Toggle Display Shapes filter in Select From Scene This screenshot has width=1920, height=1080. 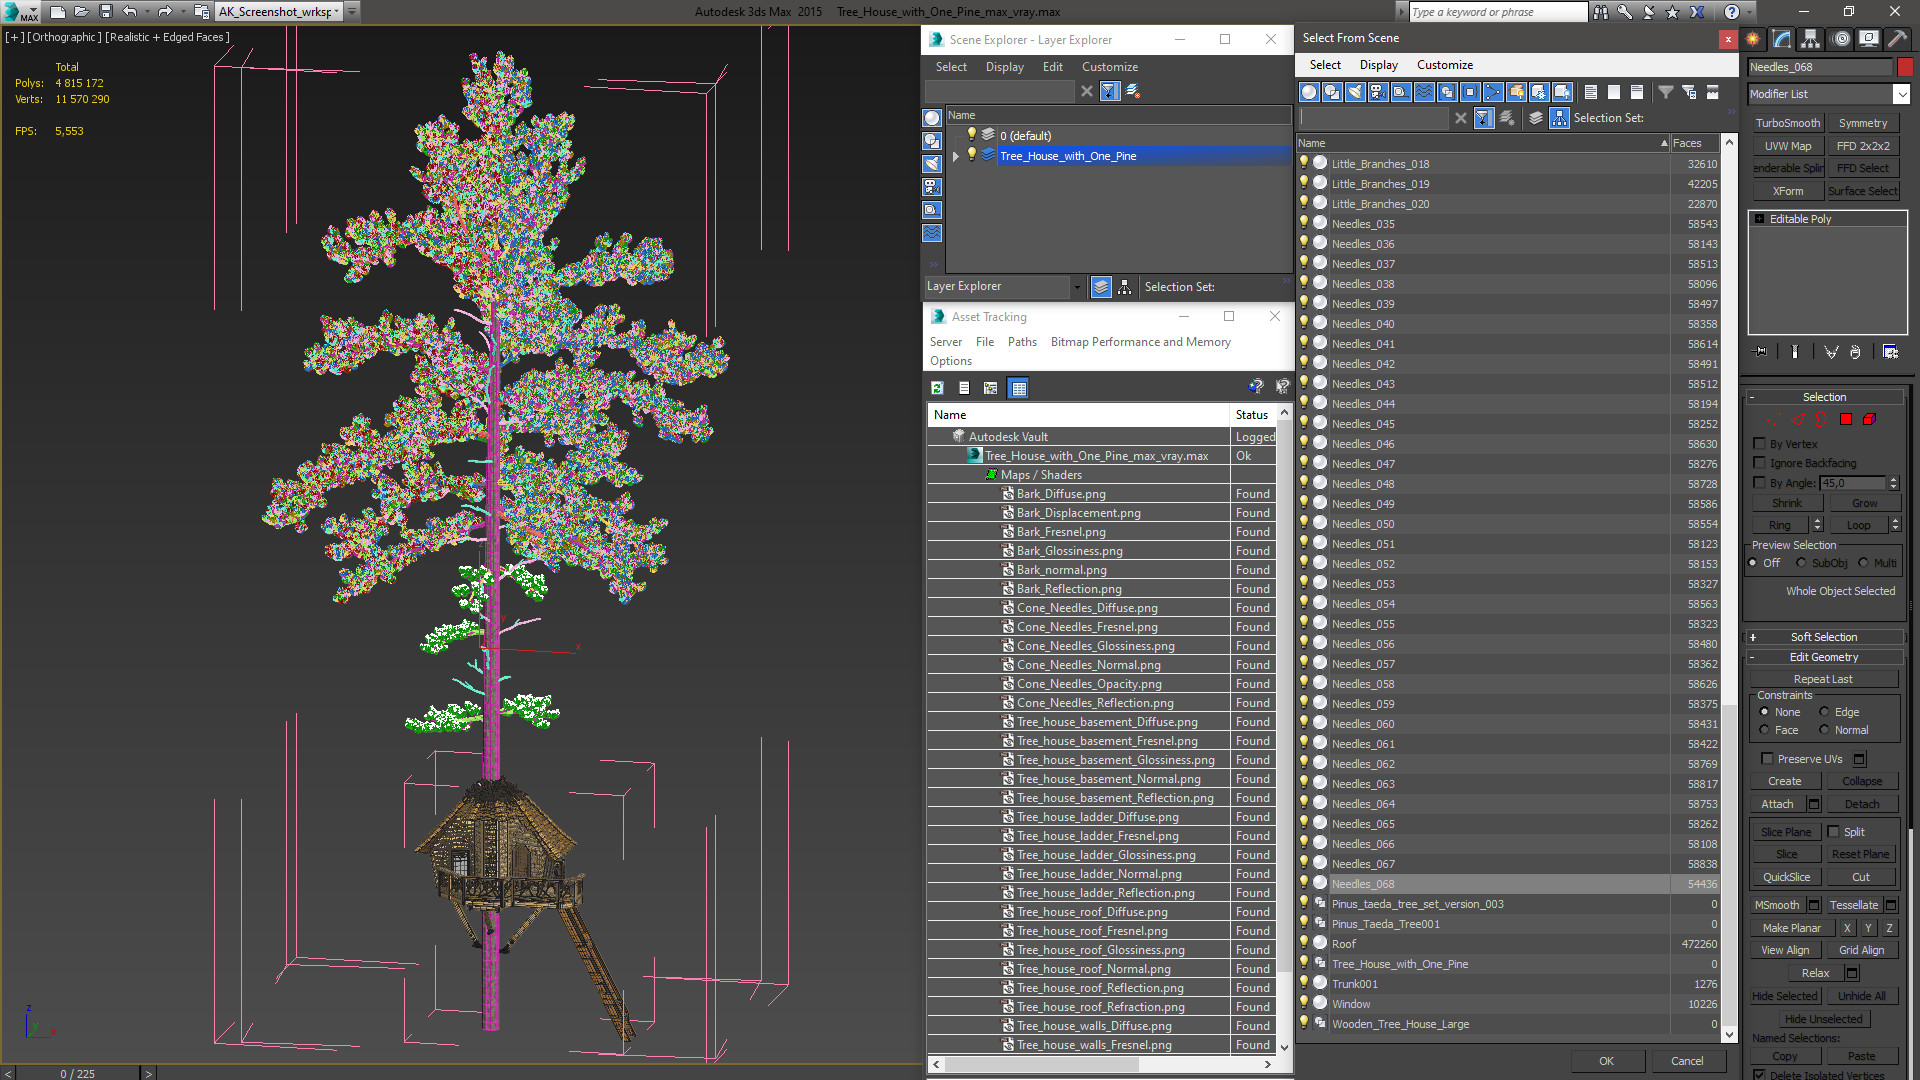(1332, 92)
